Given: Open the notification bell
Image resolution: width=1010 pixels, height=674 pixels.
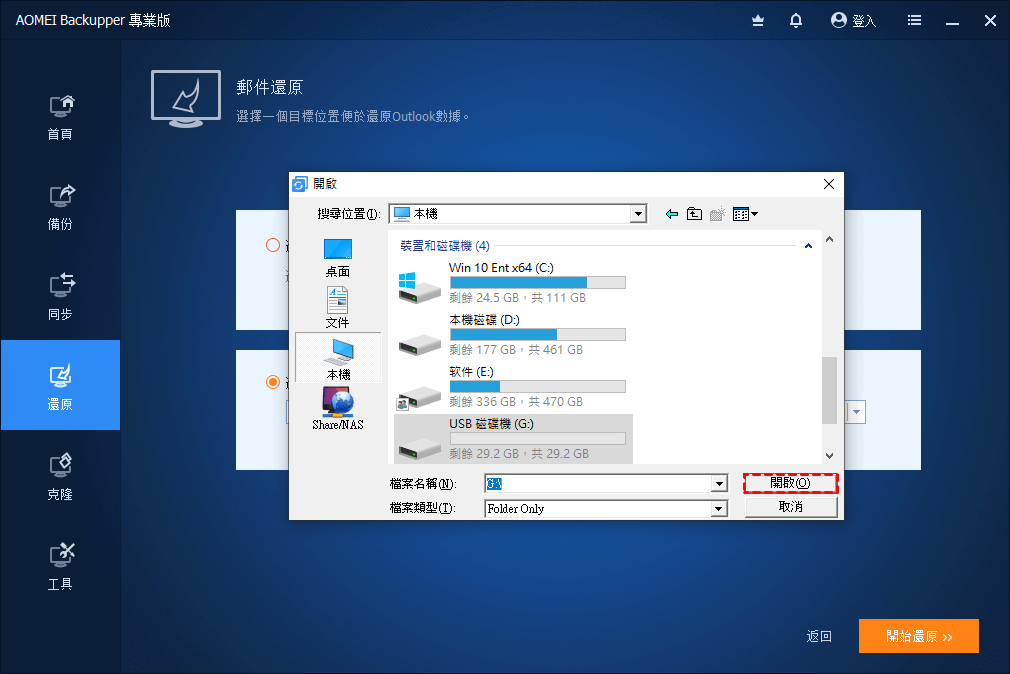Looking at the screenshot, I should (x=796, y=21).
